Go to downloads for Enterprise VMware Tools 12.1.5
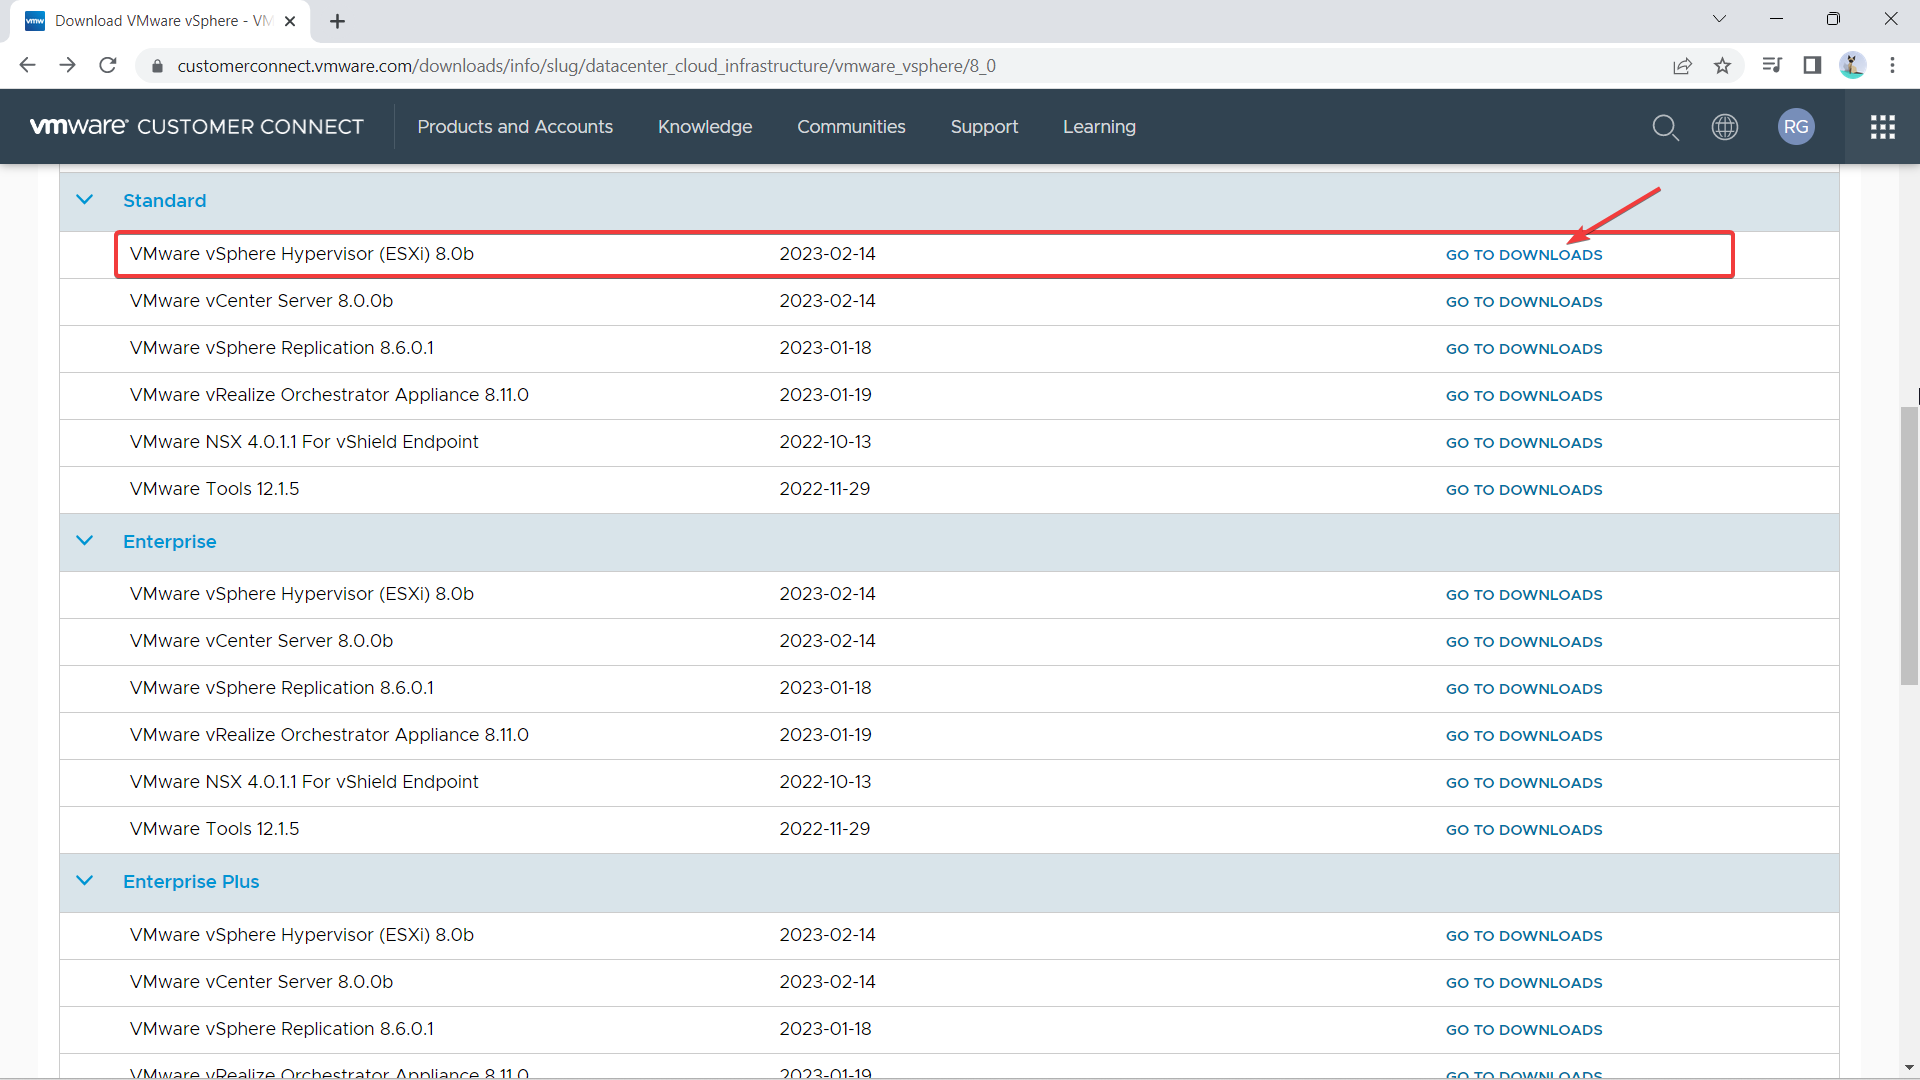 pos(1523,830)
